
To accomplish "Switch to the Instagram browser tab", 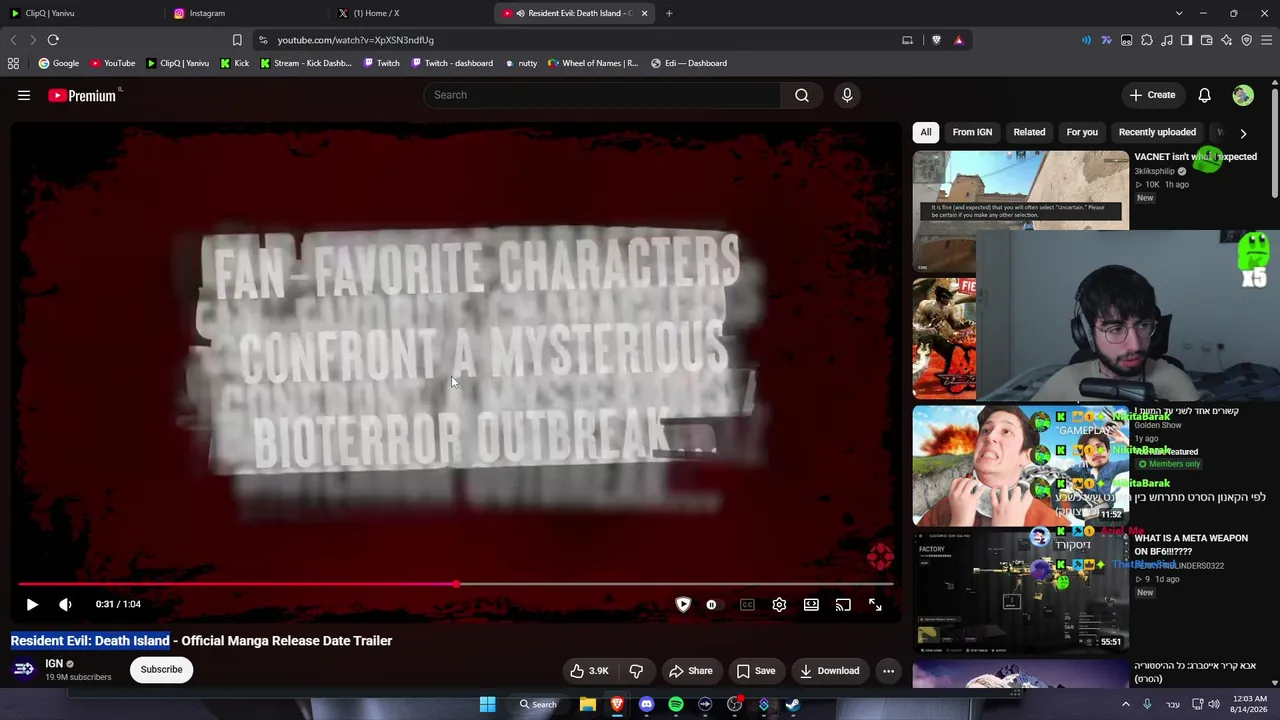I will [x=246, y=13].
